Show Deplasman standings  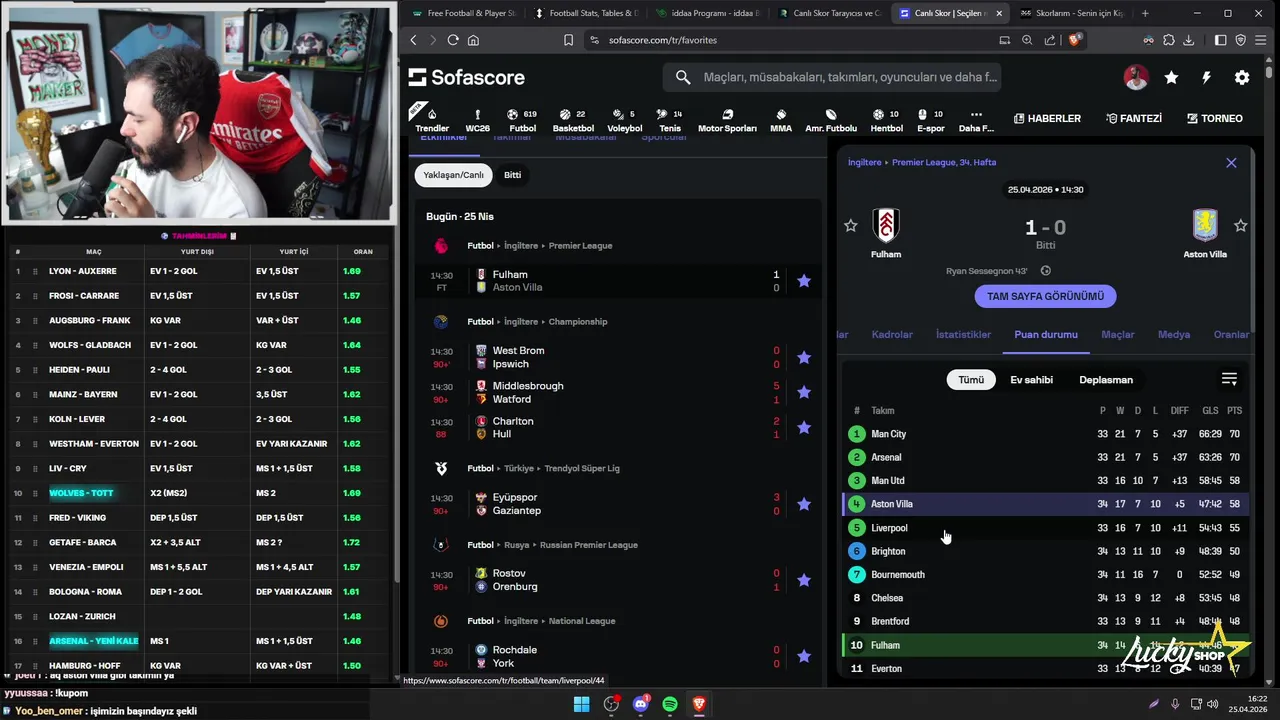pyautogui.click(x=1106, y=380)
